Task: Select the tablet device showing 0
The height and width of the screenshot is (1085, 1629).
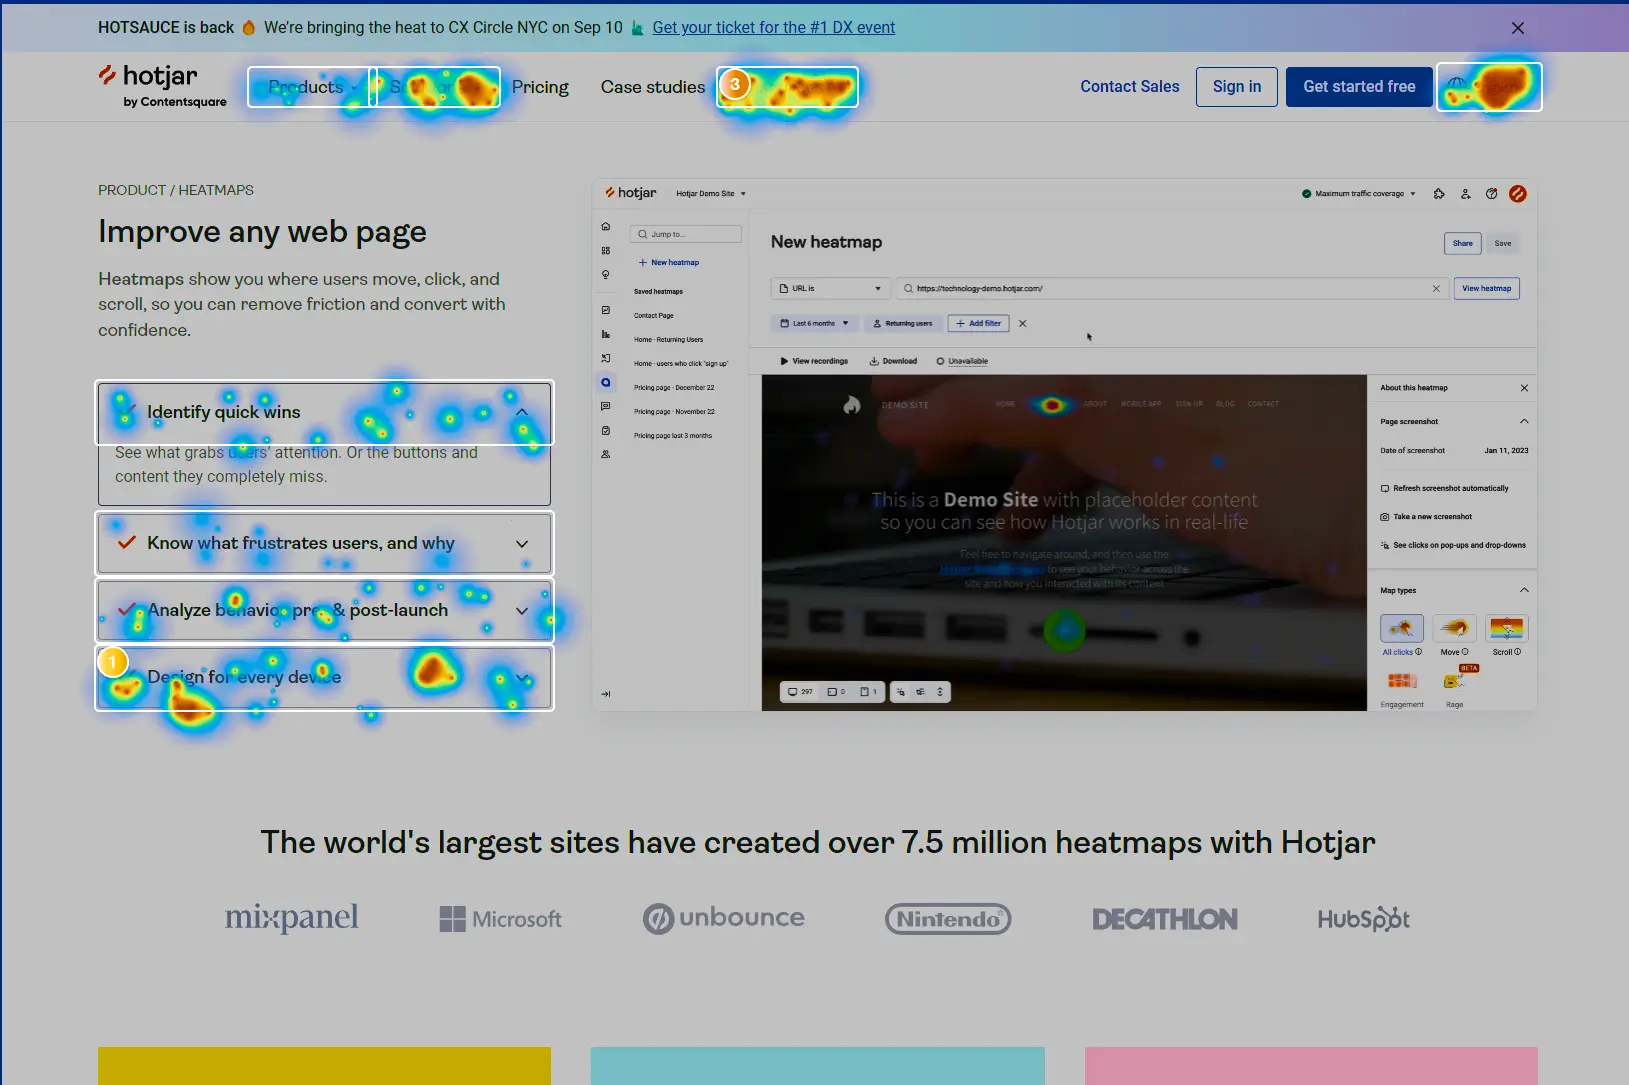Action: point(836,692)
